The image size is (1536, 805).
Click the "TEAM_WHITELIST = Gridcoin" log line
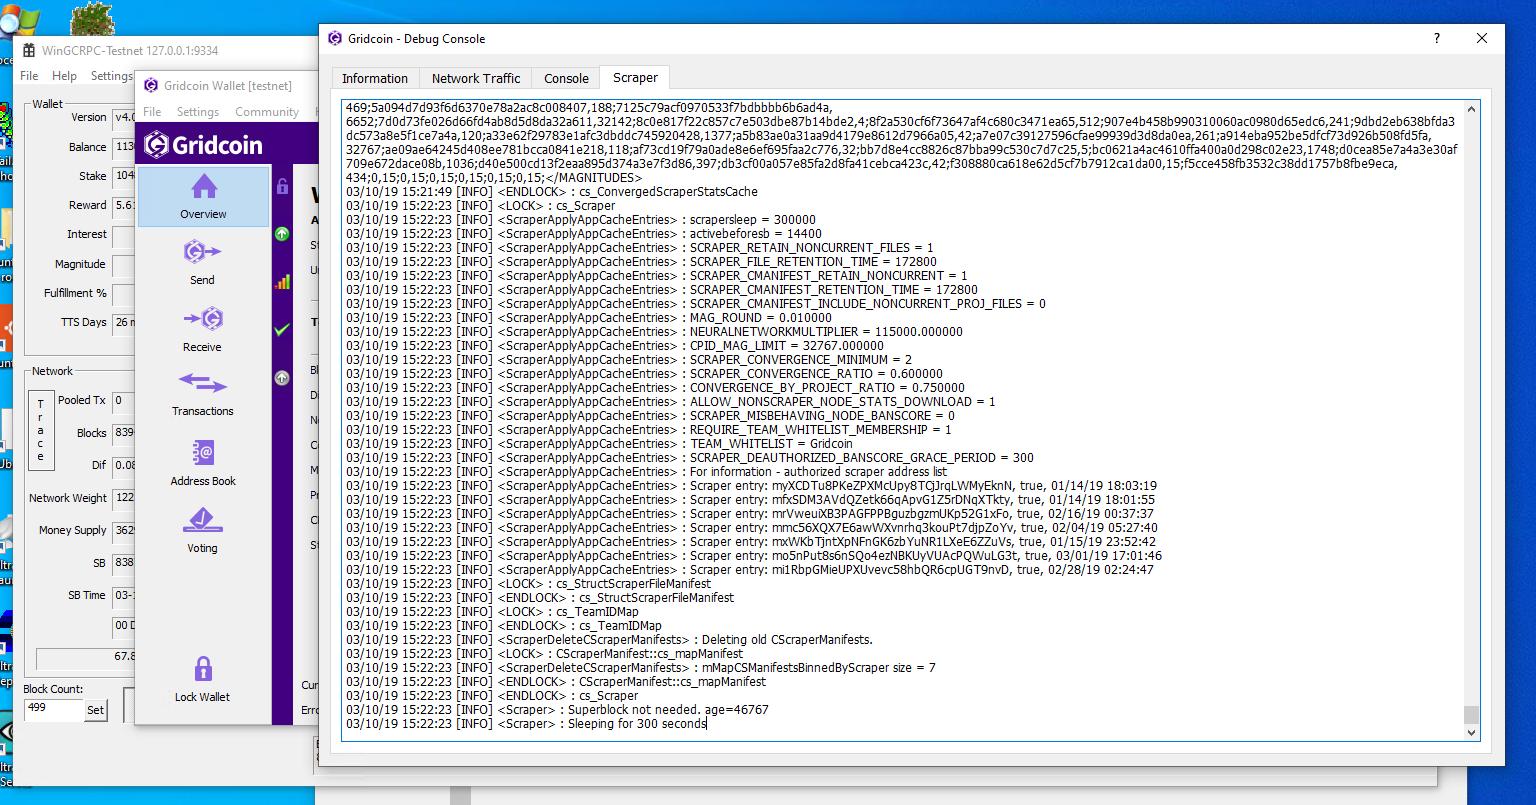click(600, 444)
